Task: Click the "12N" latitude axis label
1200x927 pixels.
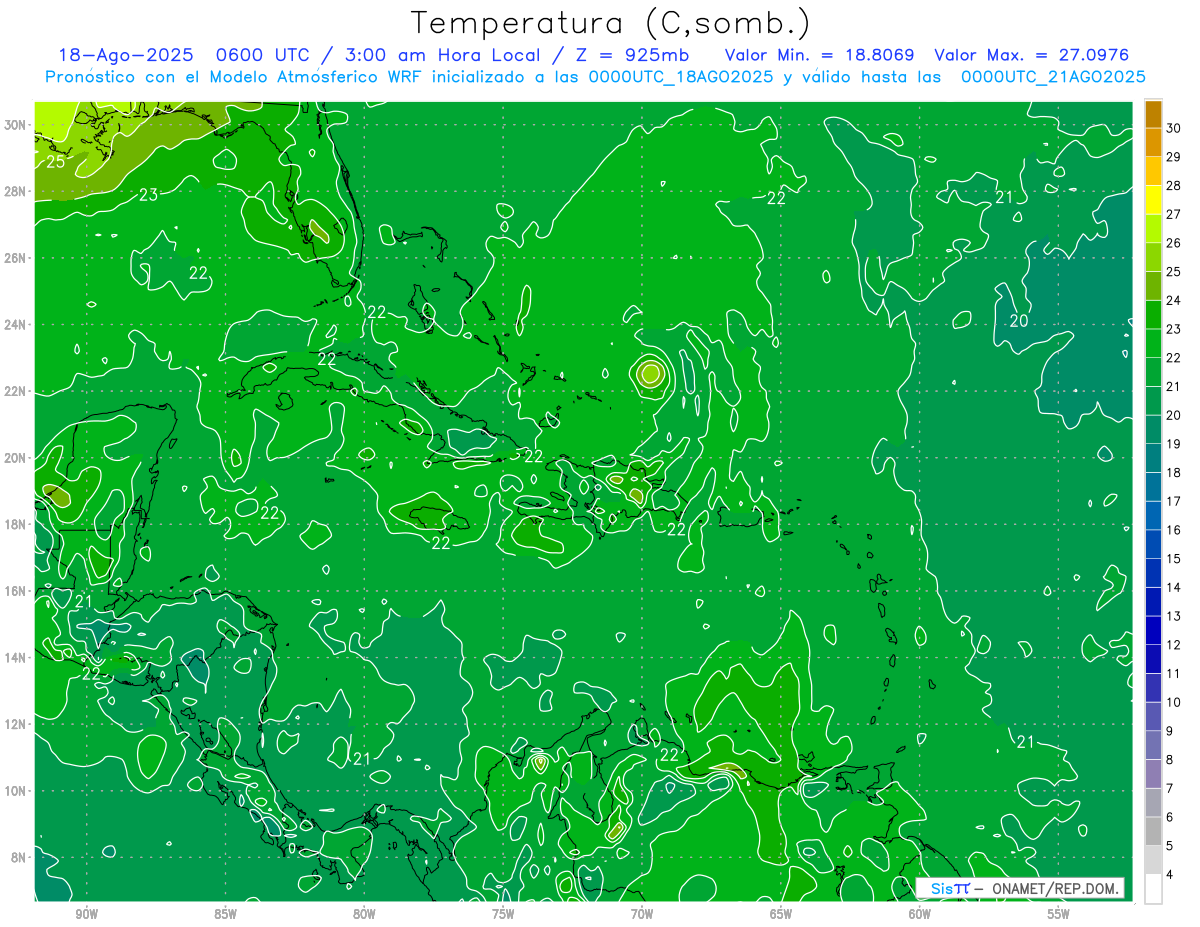Action: (x=17, y=724)
